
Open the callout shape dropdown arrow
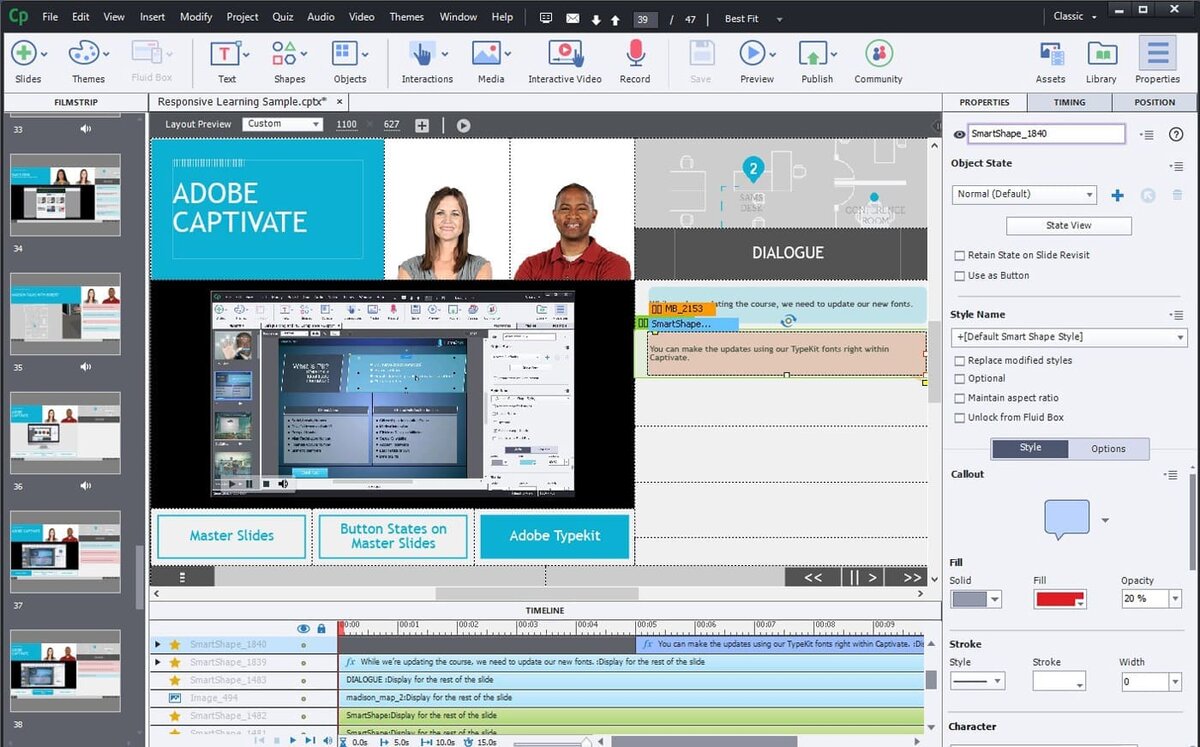pos(1105,520)
